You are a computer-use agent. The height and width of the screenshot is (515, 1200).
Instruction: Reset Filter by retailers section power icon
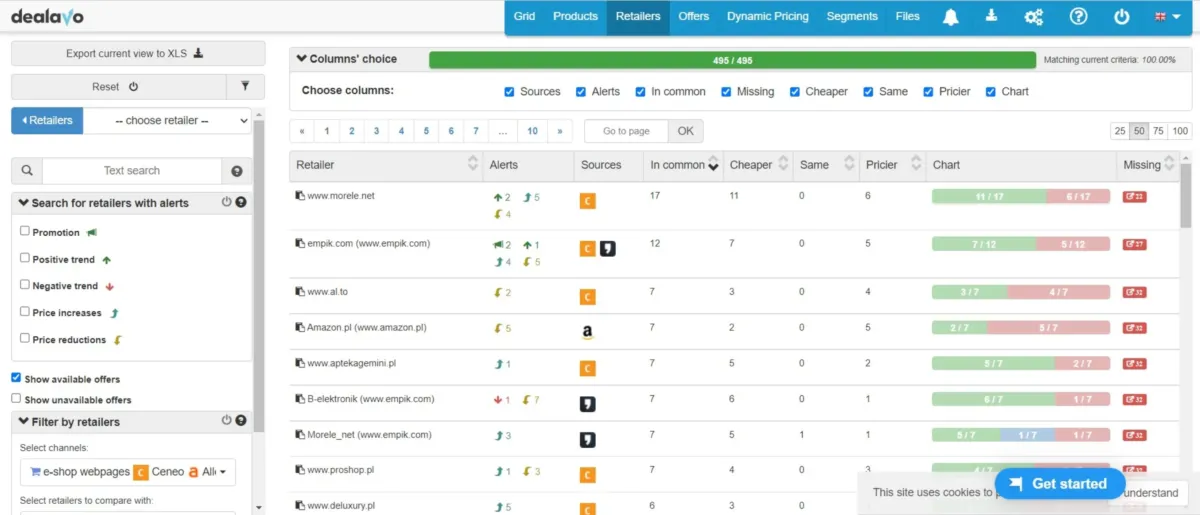[227, 421]
